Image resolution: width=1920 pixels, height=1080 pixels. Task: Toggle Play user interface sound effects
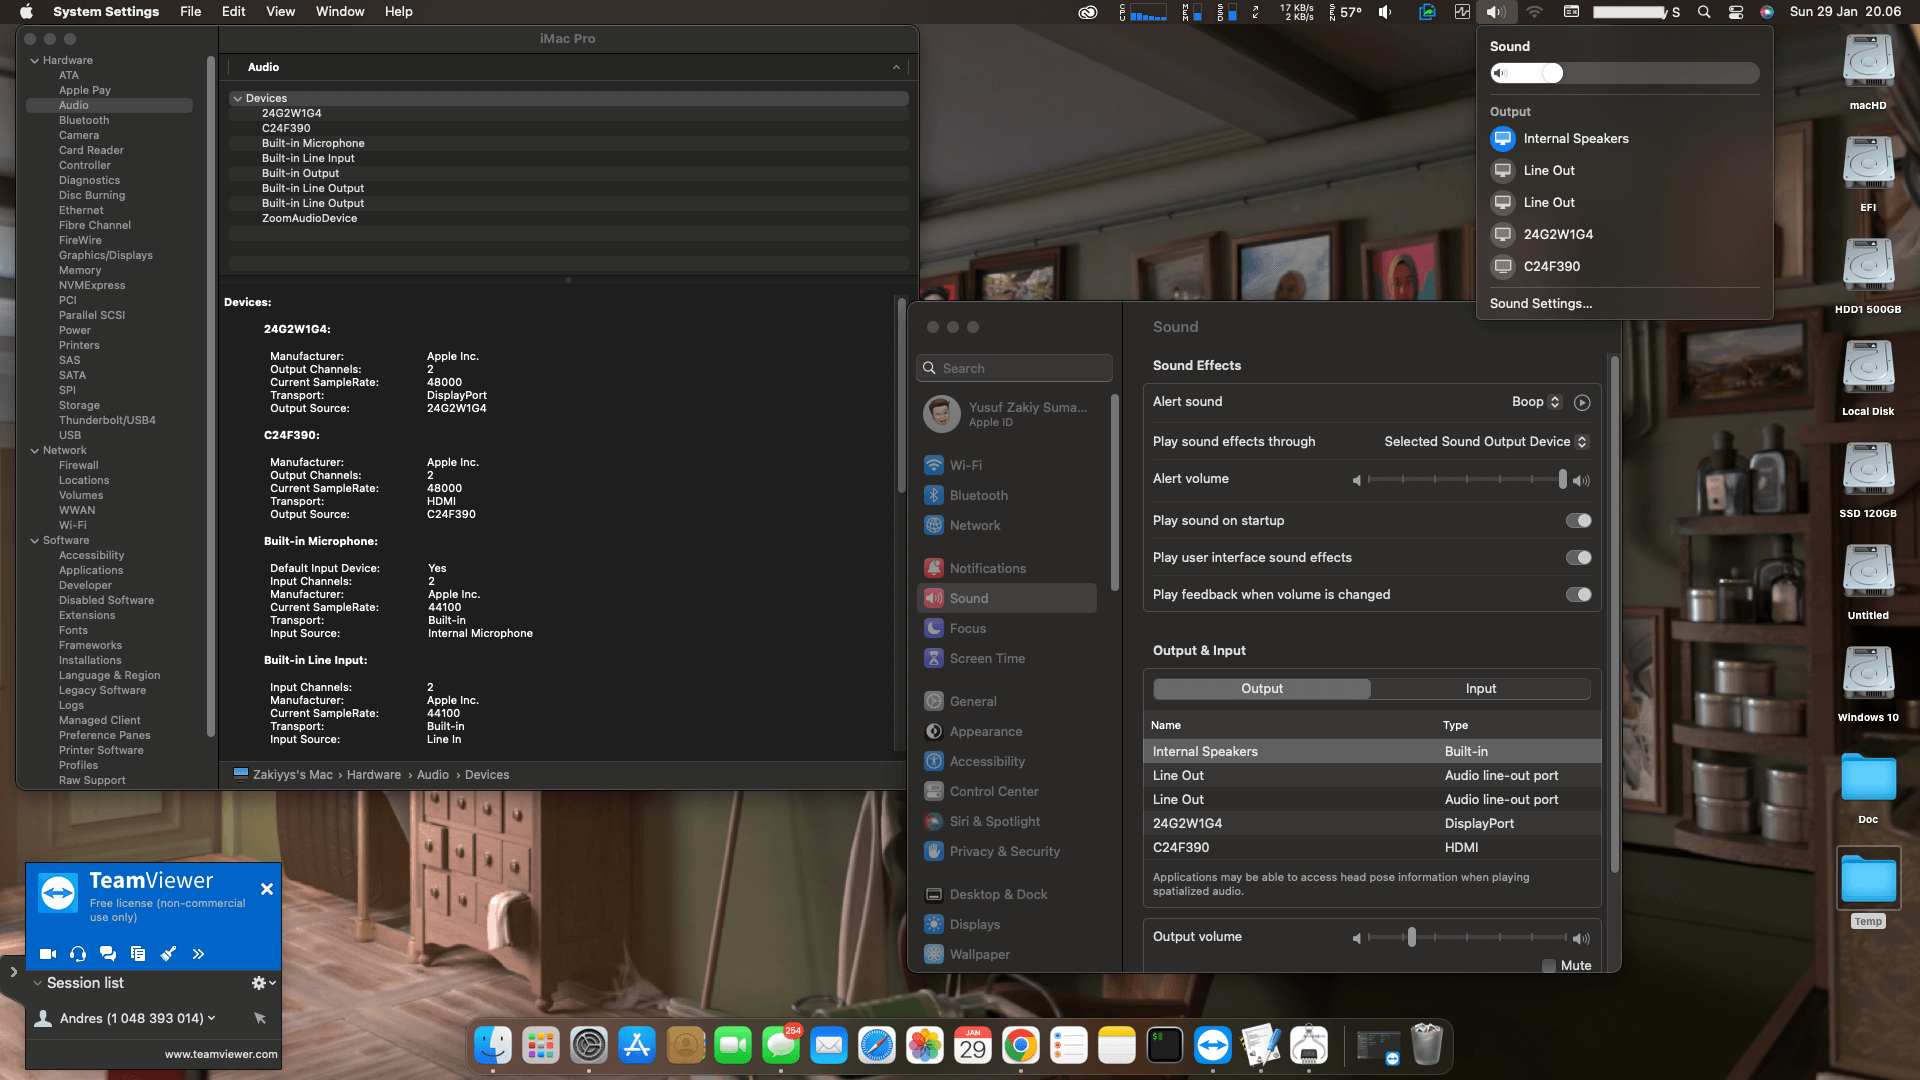click(1578, 558)
